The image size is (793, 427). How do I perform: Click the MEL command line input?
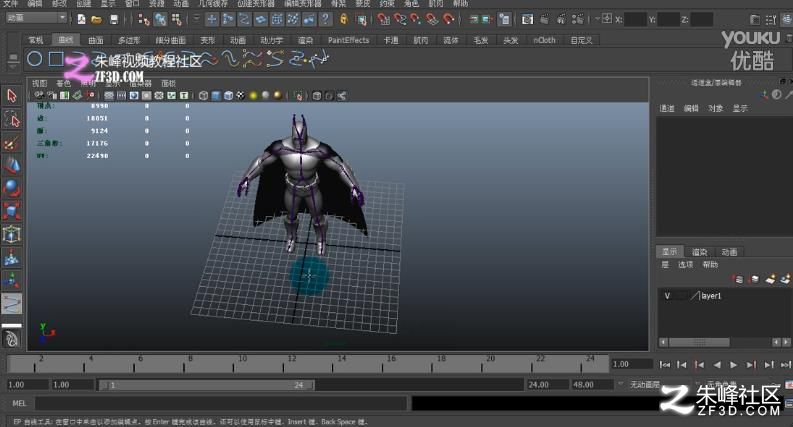[x=221, y=403]
